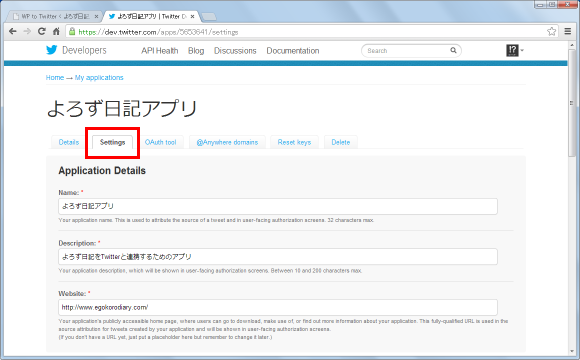Screen dimensions: 580x360
Task: Open the OAuth tool tab
Action: tap(160, 142)
